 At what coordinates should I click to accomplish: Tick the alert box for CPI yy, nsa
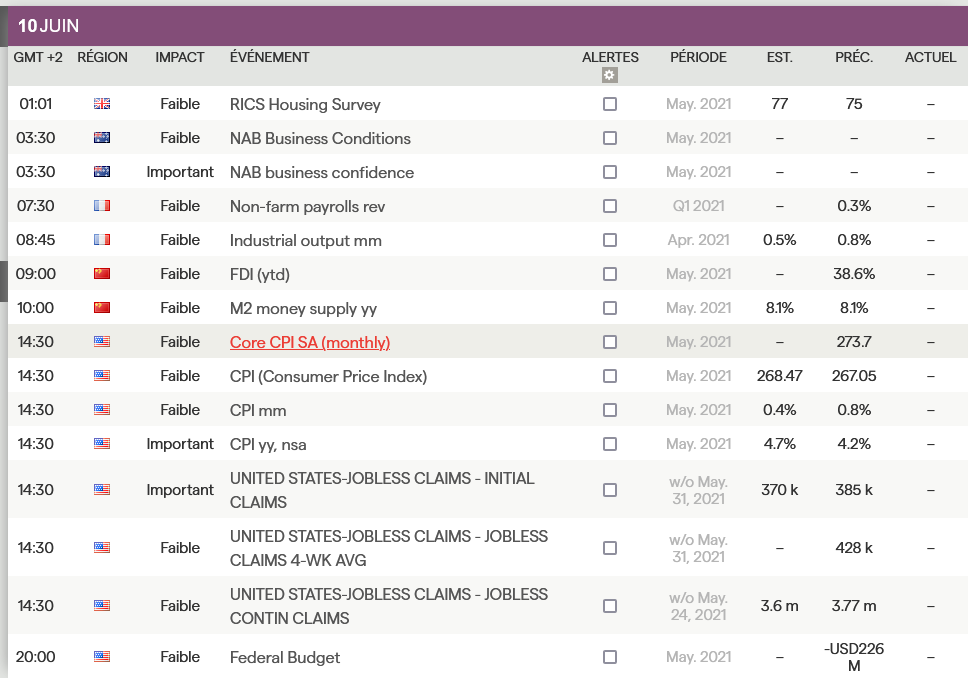click(610, 444)
